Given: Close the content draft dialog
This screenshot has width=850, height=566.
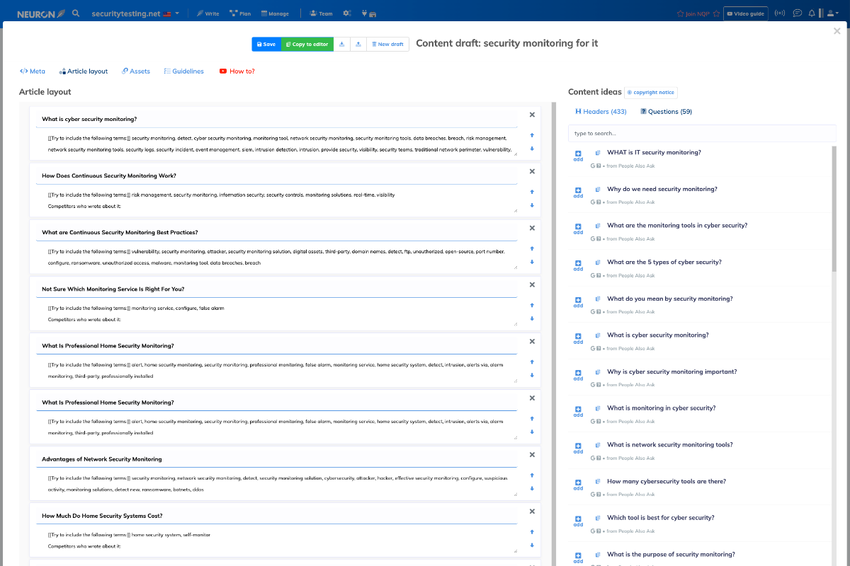Looking at the screenshot, I should click(836, 31).
